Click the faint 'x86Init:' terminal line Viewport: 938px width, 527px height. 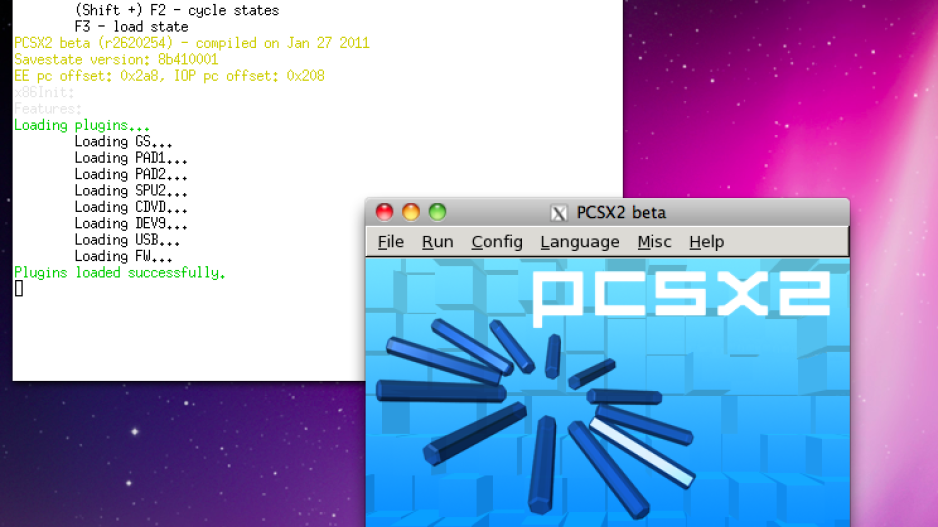pos(44,93)
